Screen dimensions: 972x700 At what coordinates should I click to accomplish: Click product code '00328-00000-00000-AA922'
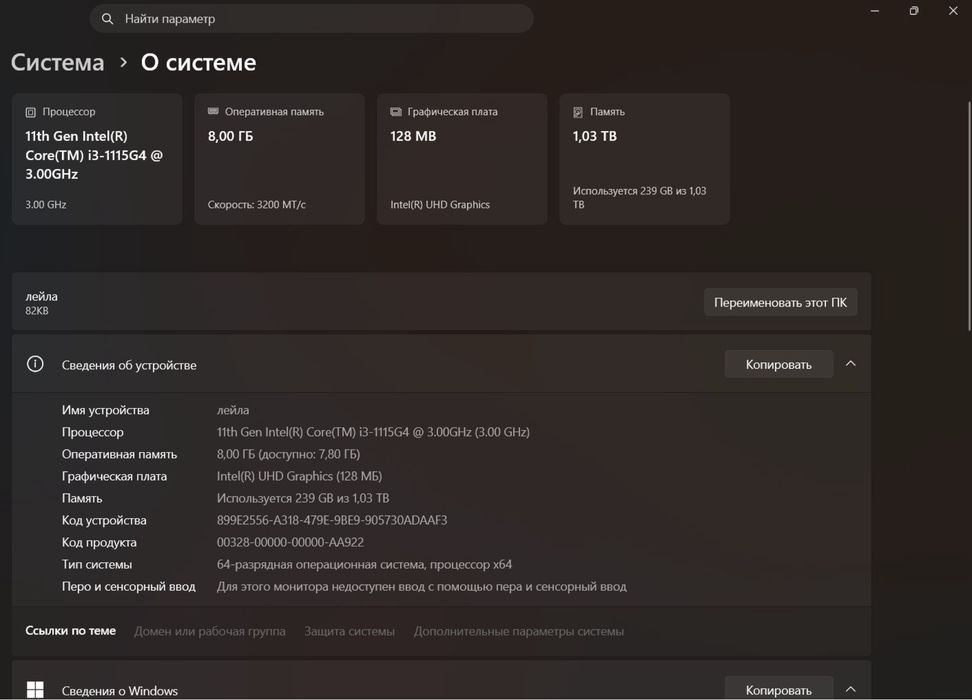click(290, 543)
